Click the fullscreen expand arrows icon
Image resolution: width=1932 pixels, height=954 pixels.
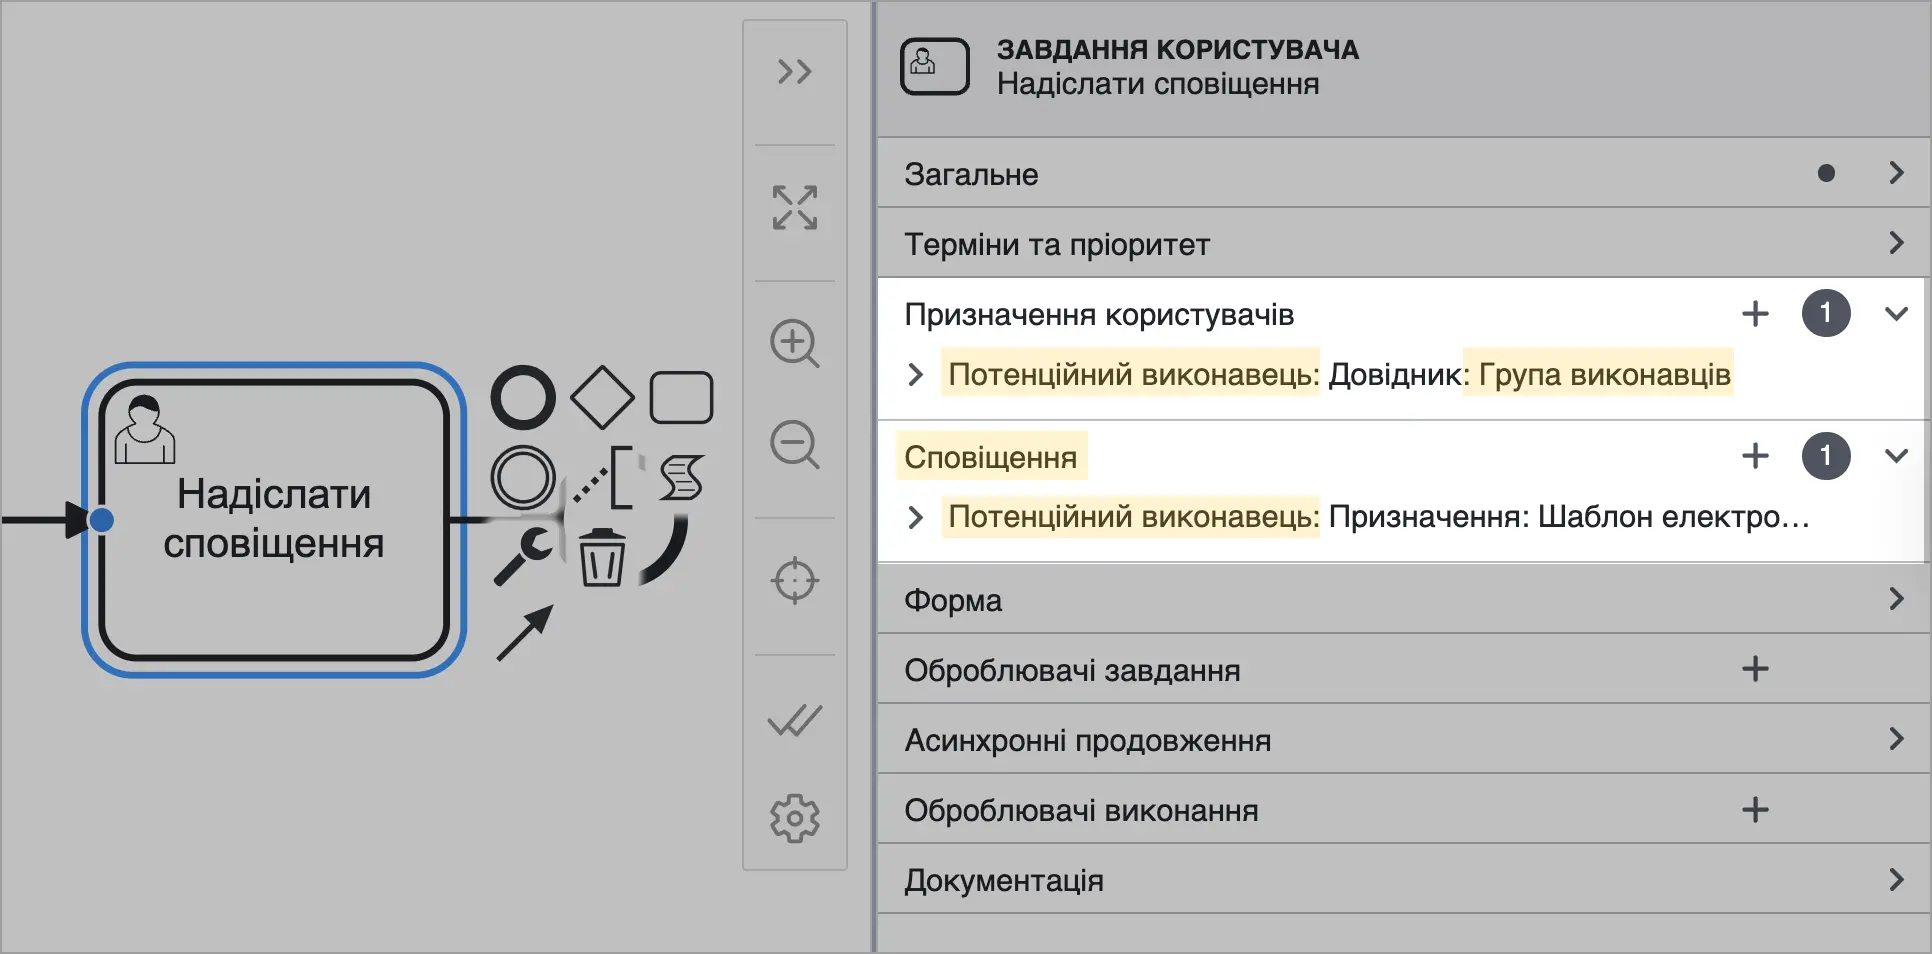point(795,208)
